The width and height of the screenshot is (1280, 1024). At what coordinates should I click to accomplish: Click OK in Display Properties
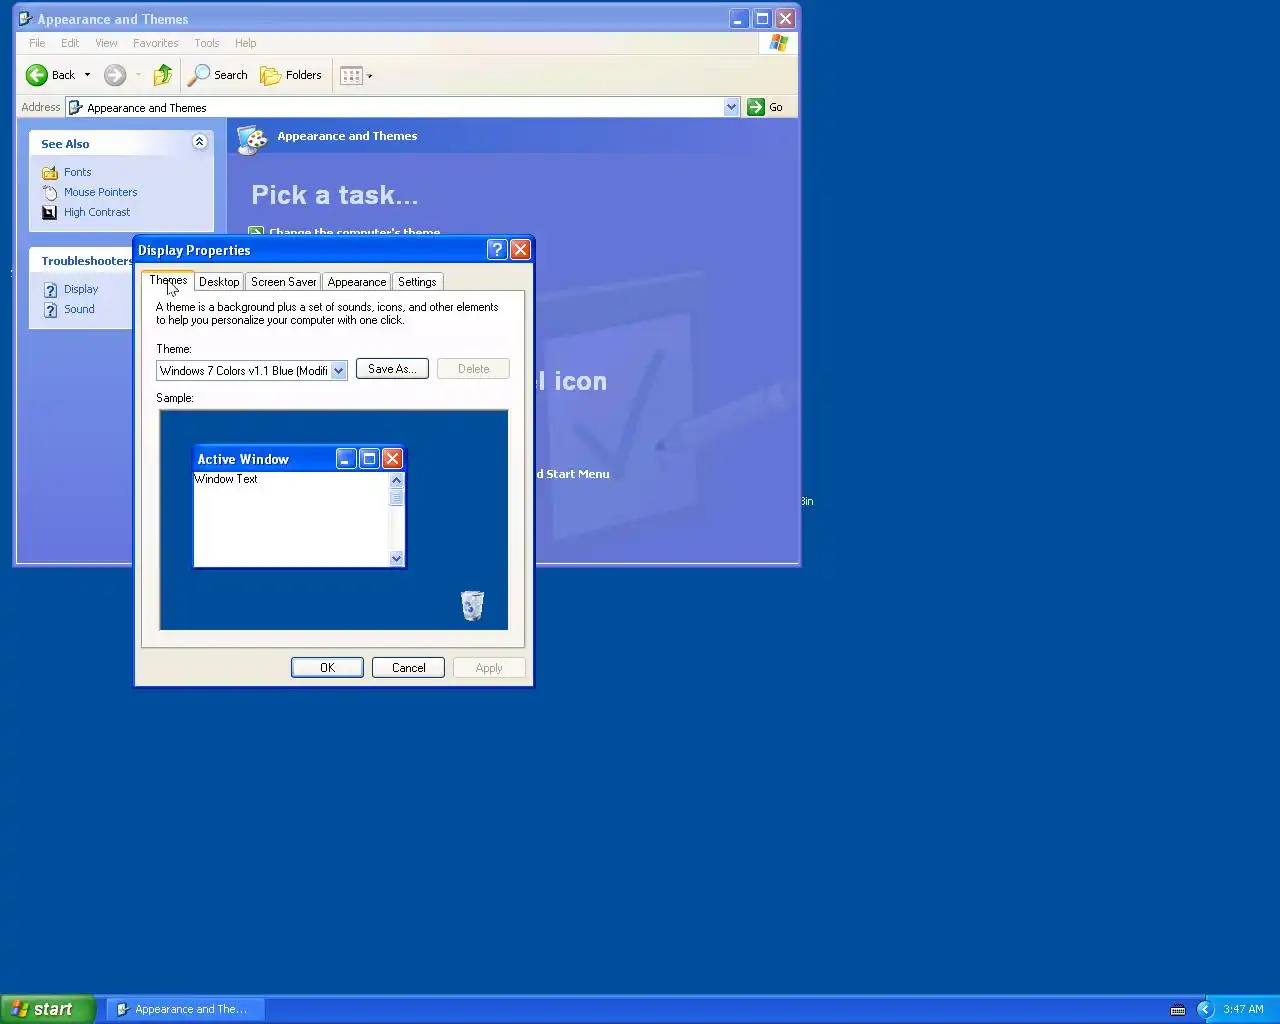point(327,667)
